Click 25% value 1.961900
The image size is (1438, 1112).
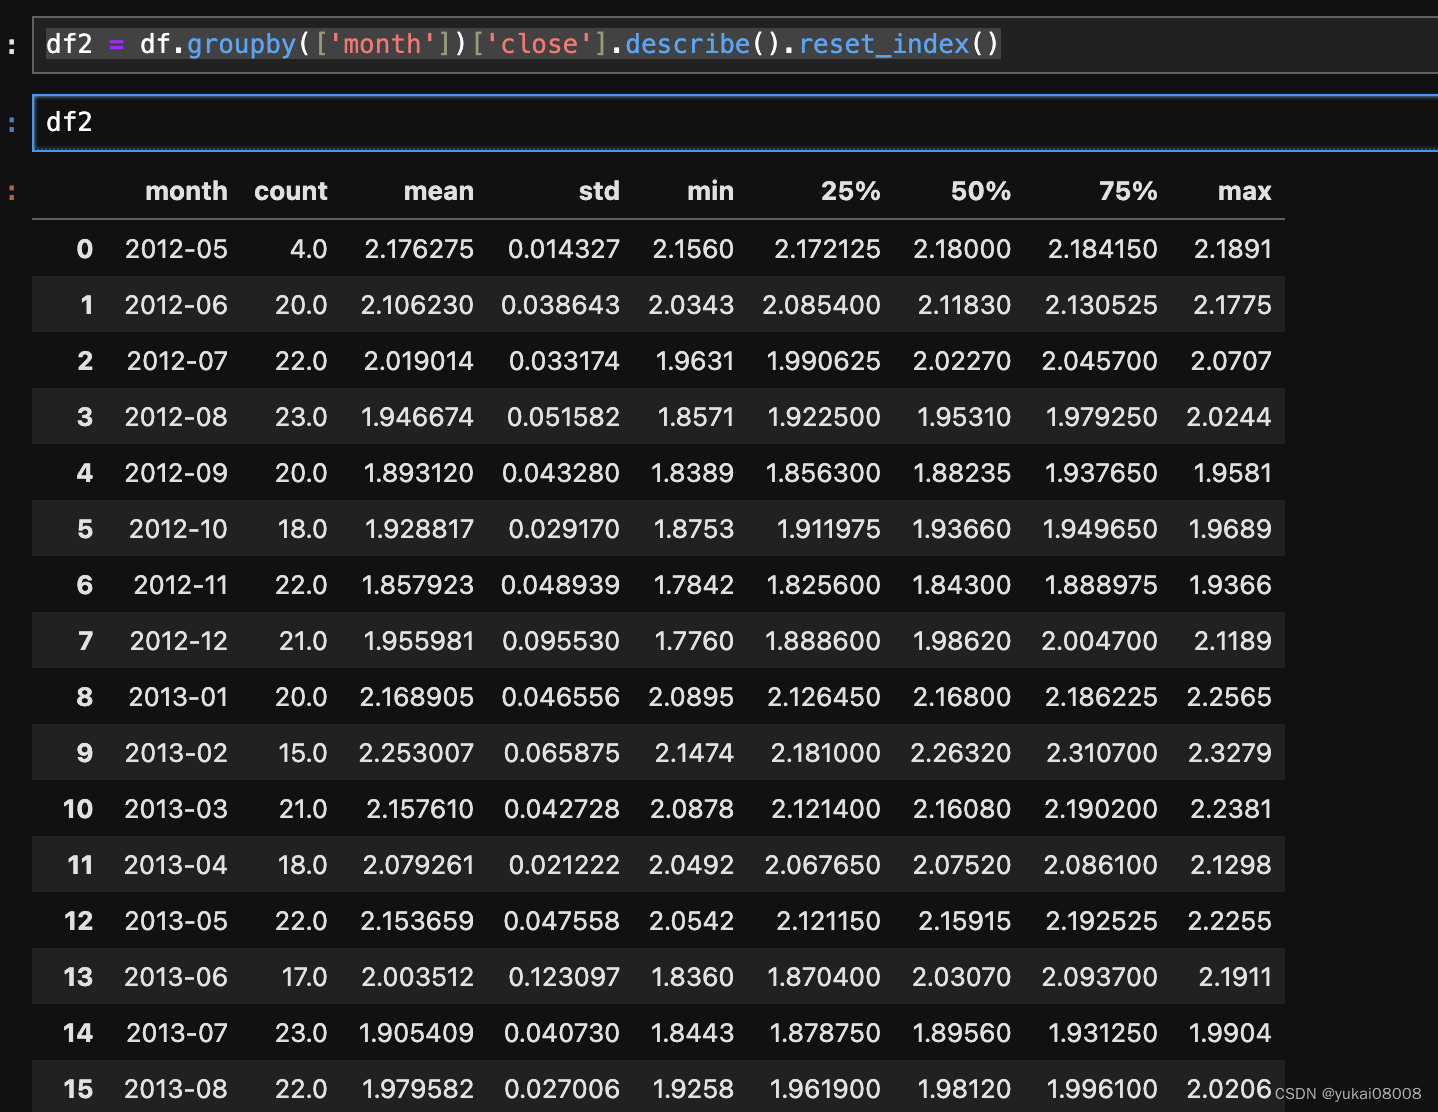825,1089
